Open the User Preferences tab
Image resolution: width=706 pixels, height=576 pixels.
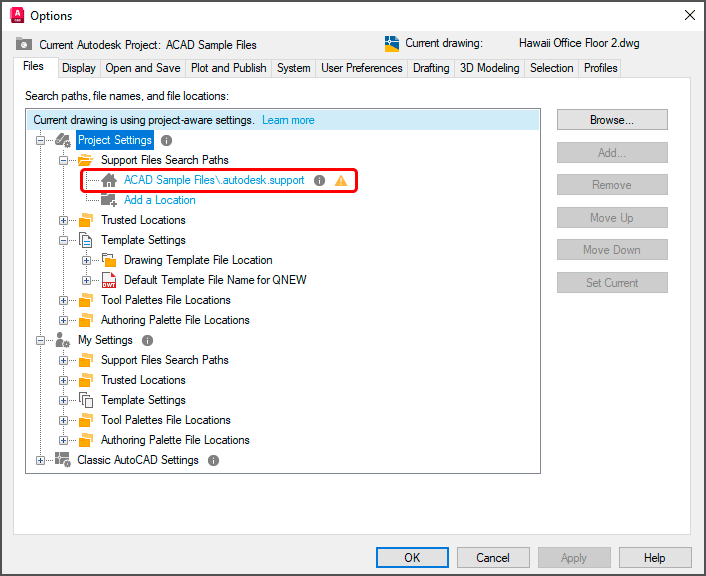tap(362, 68)
